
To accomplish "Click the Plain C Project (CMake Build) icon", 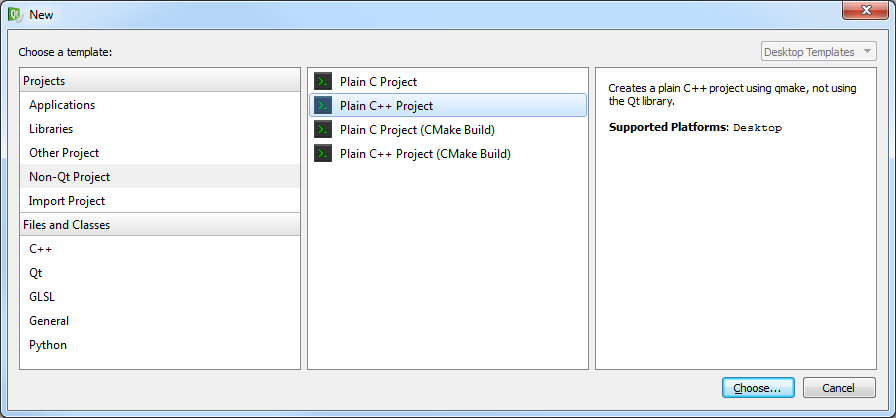I will pos(323,130).
